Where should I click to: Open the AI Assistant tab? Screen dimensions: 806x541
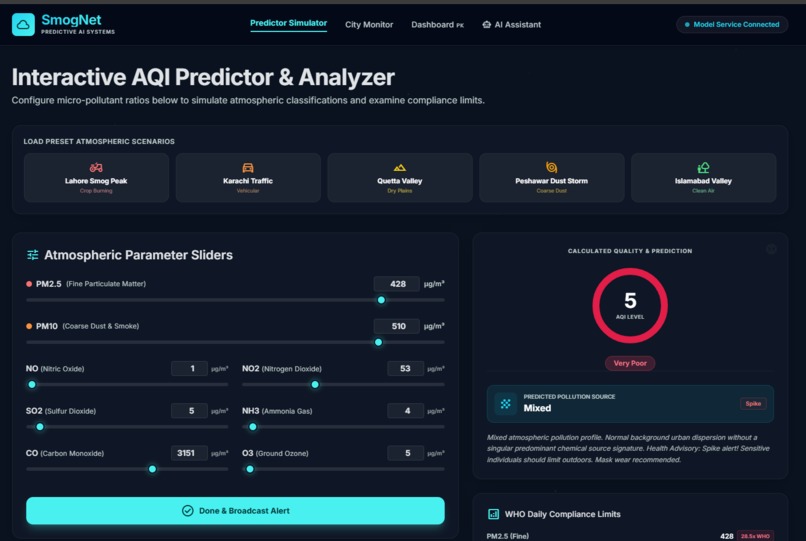coord(511,24)
